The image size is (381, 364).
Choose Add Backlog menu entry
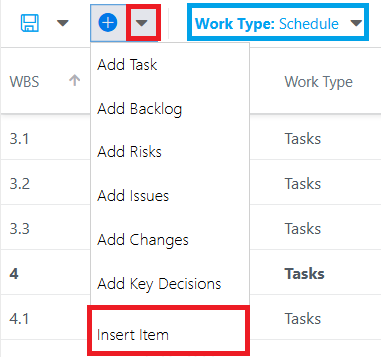[140, 109]
